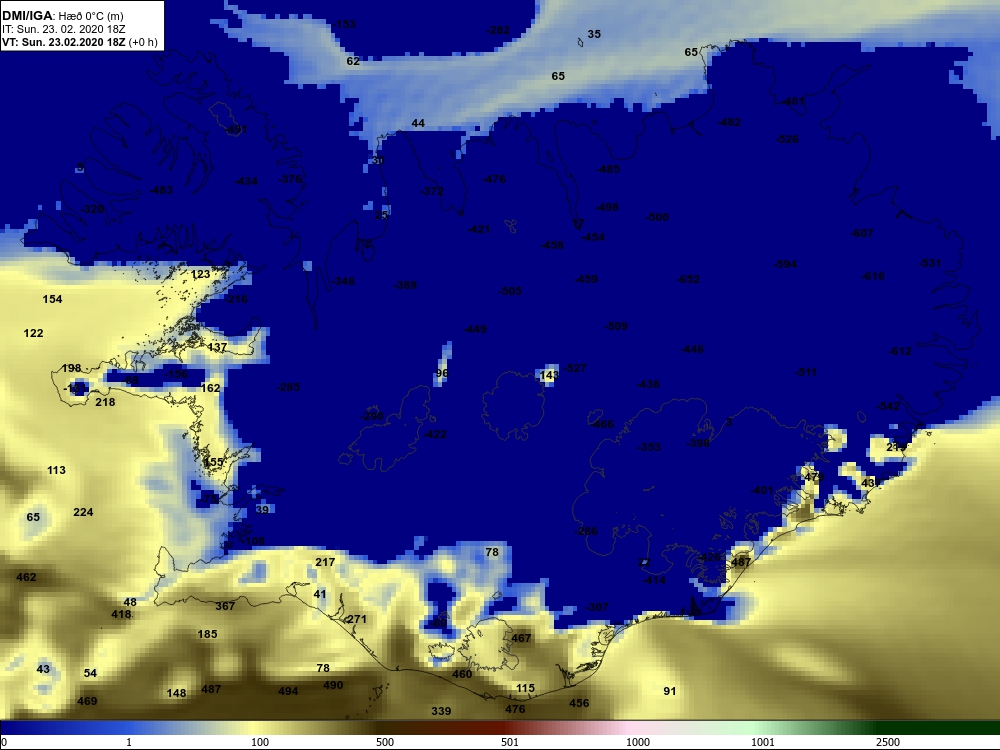The image size is (1000, 750).
Task: Click the map value '224' in the western sea
Action: click(83, 512)
